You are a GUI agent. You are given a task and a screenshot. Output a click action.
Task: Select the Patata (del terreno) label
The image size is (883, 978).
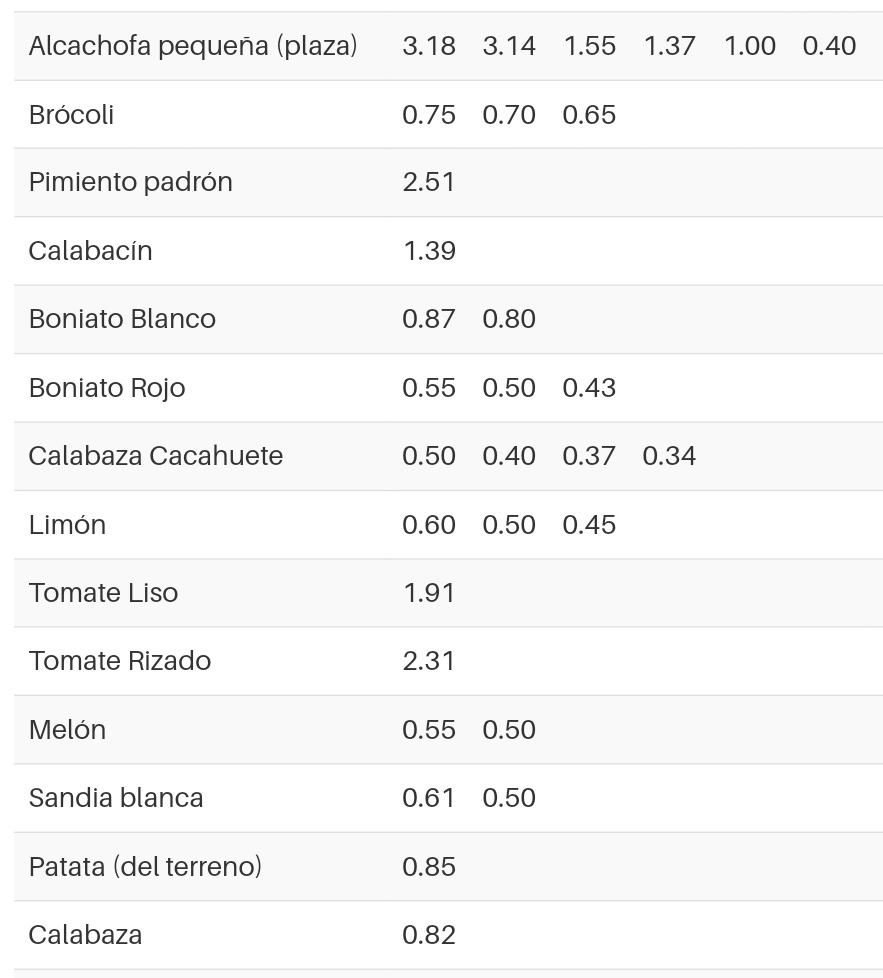[145, 866]
